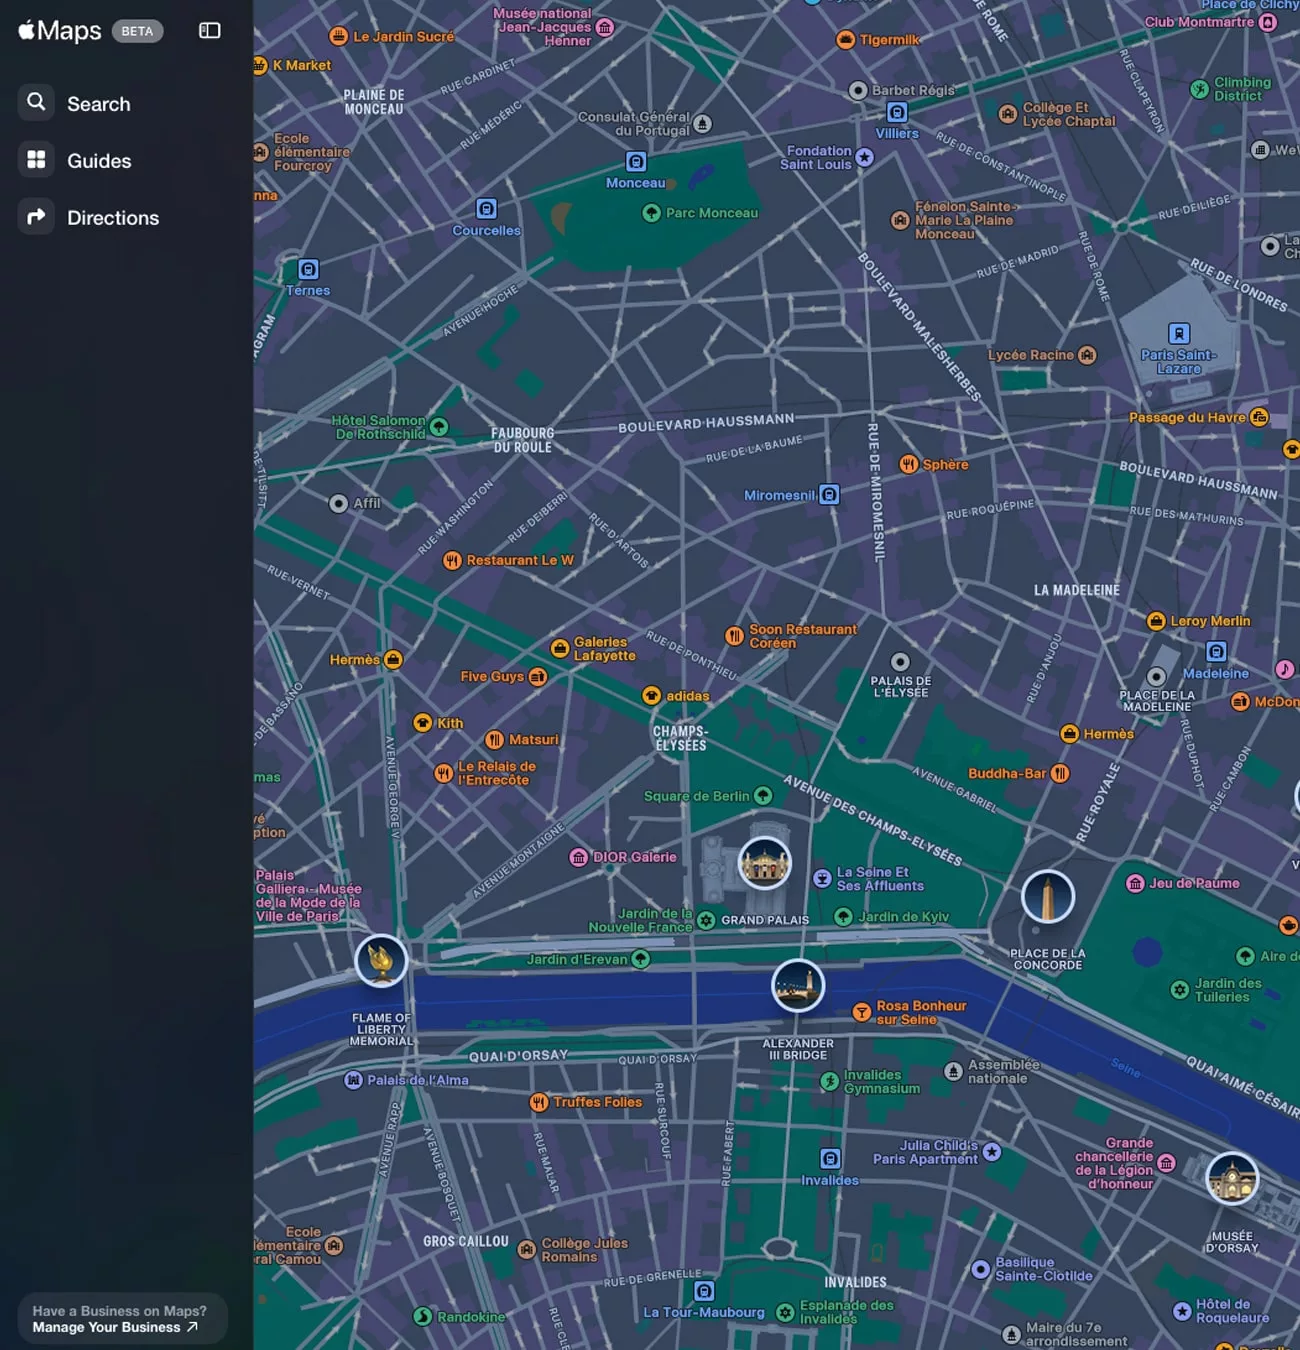
Task: Toggle the sidebar panel icon
Action: pyautogui.click(x=209, y=31)
